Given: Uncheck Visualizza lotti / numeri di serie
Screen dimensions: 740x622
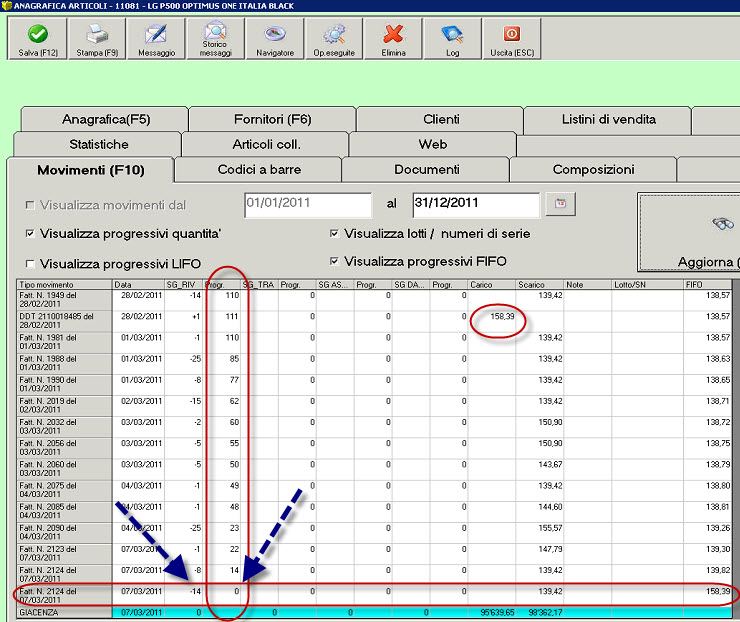Looking at the screenshot, I should tap(334, 234).
